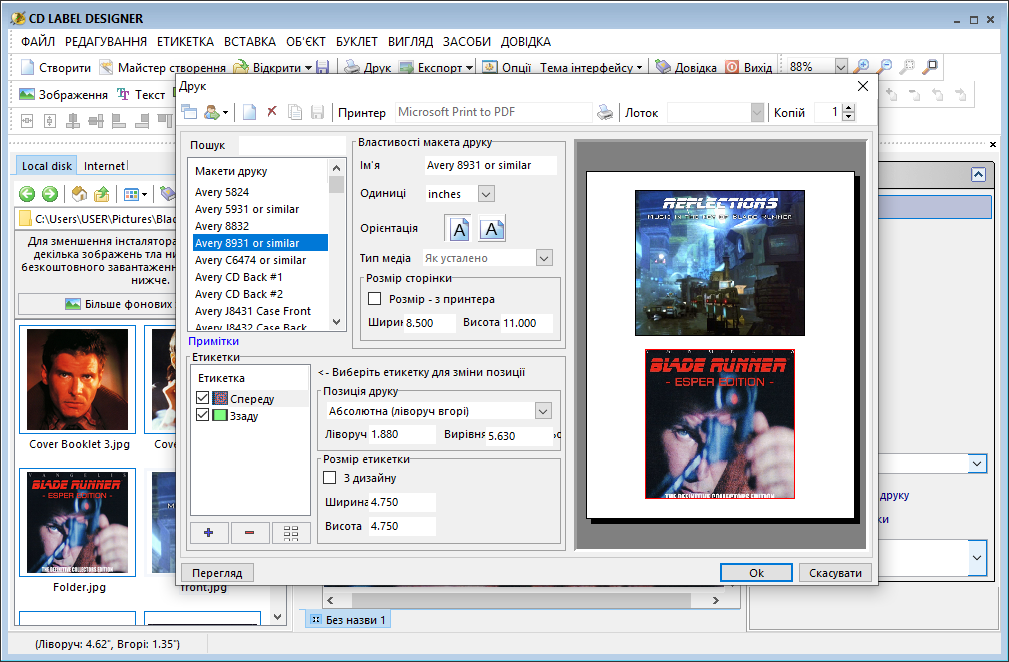
Task: Open the ЕТИКЕТКА menu
Action: 185,42
